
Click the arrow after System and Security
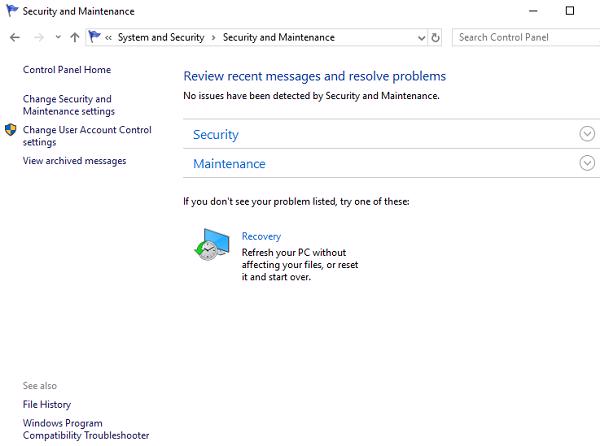pos(214,37)
